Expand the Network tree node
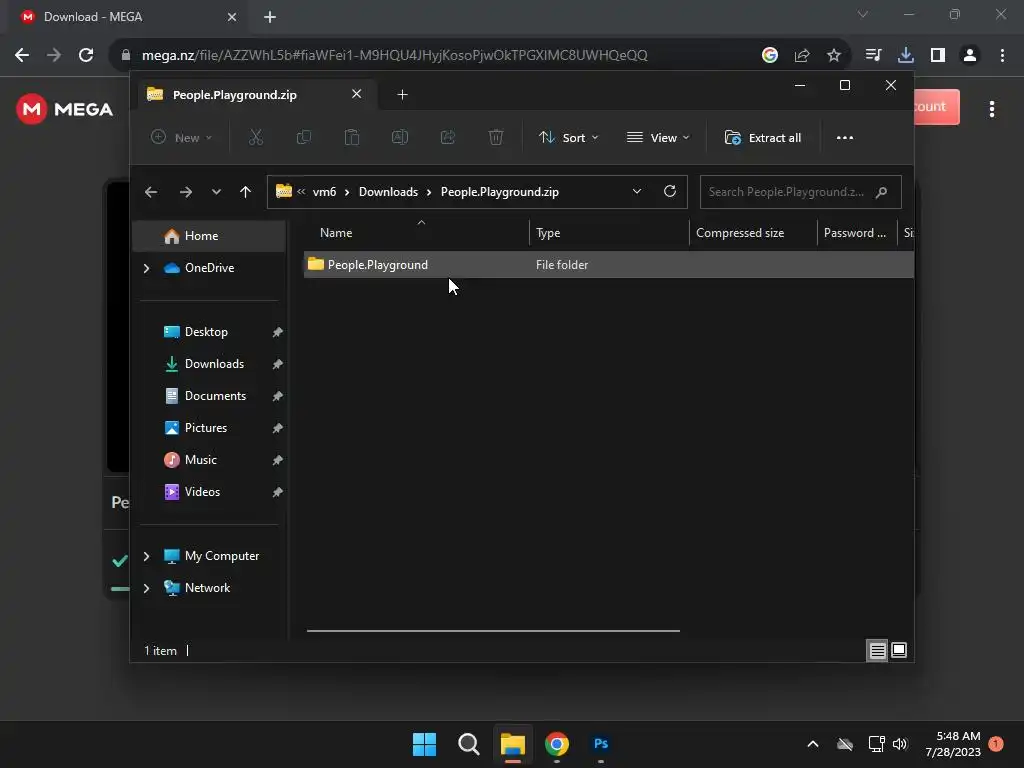Image resolution: width=1024 pixels, height=768 pixels. coord(146,588)
